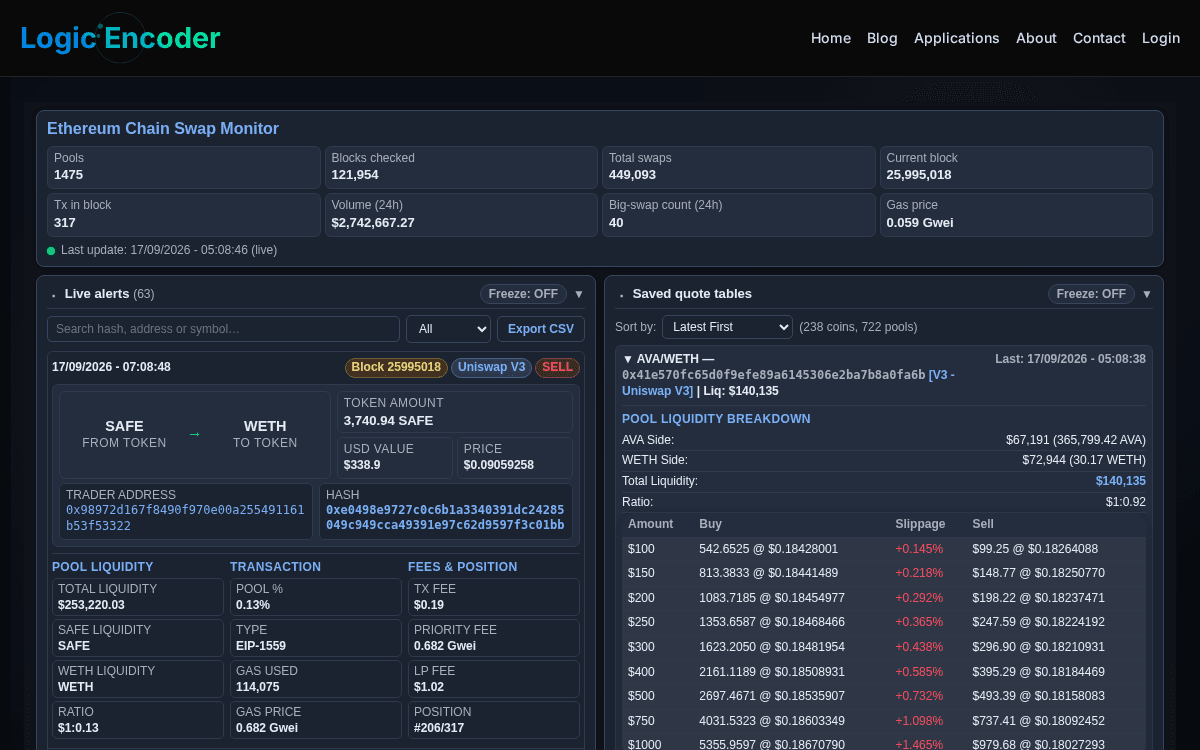Click the price $0.09059258 box
Screen dimensions: 1200x750
[x=515, y=457]
